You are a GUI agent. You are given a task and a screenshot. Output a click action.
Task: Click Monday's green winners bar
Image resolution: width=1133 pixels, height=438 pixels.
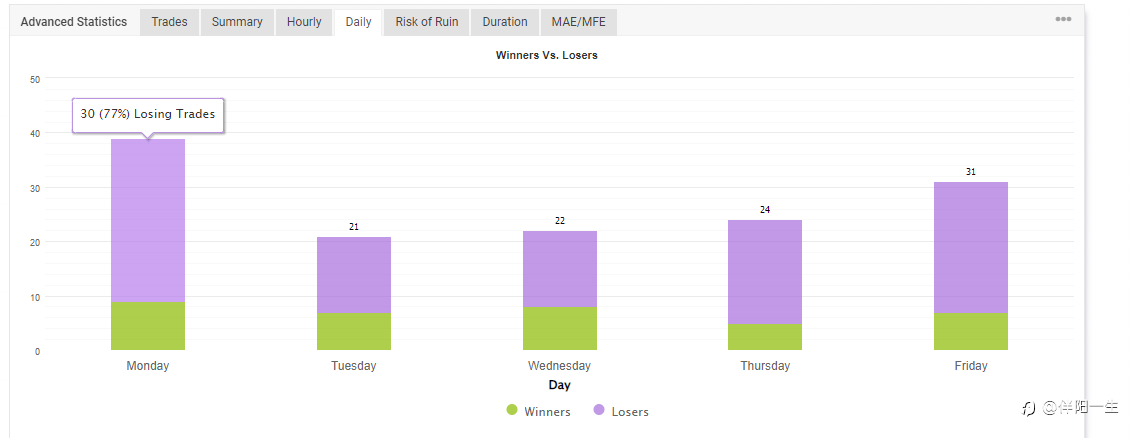(148, 326)
